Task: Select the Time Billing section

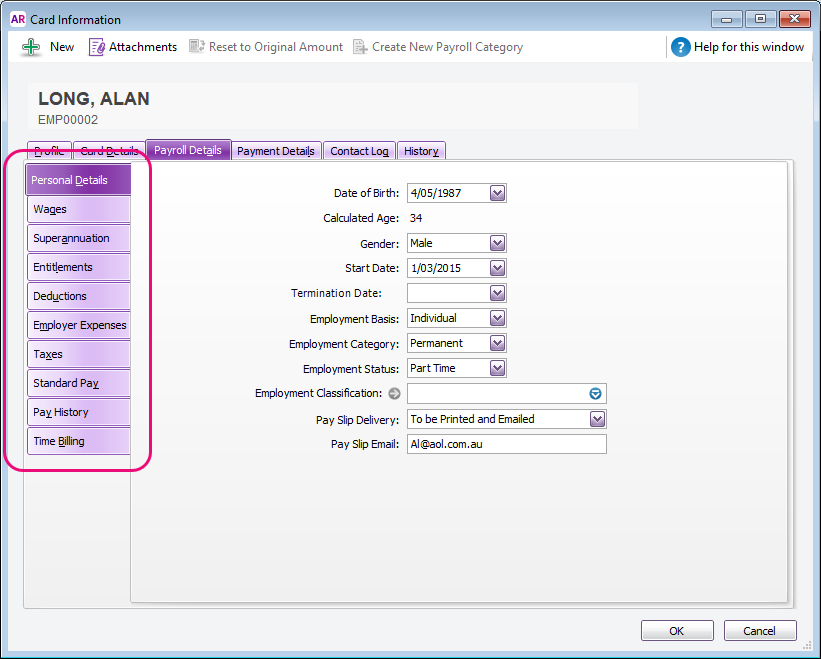Action: tap(78, 441)
